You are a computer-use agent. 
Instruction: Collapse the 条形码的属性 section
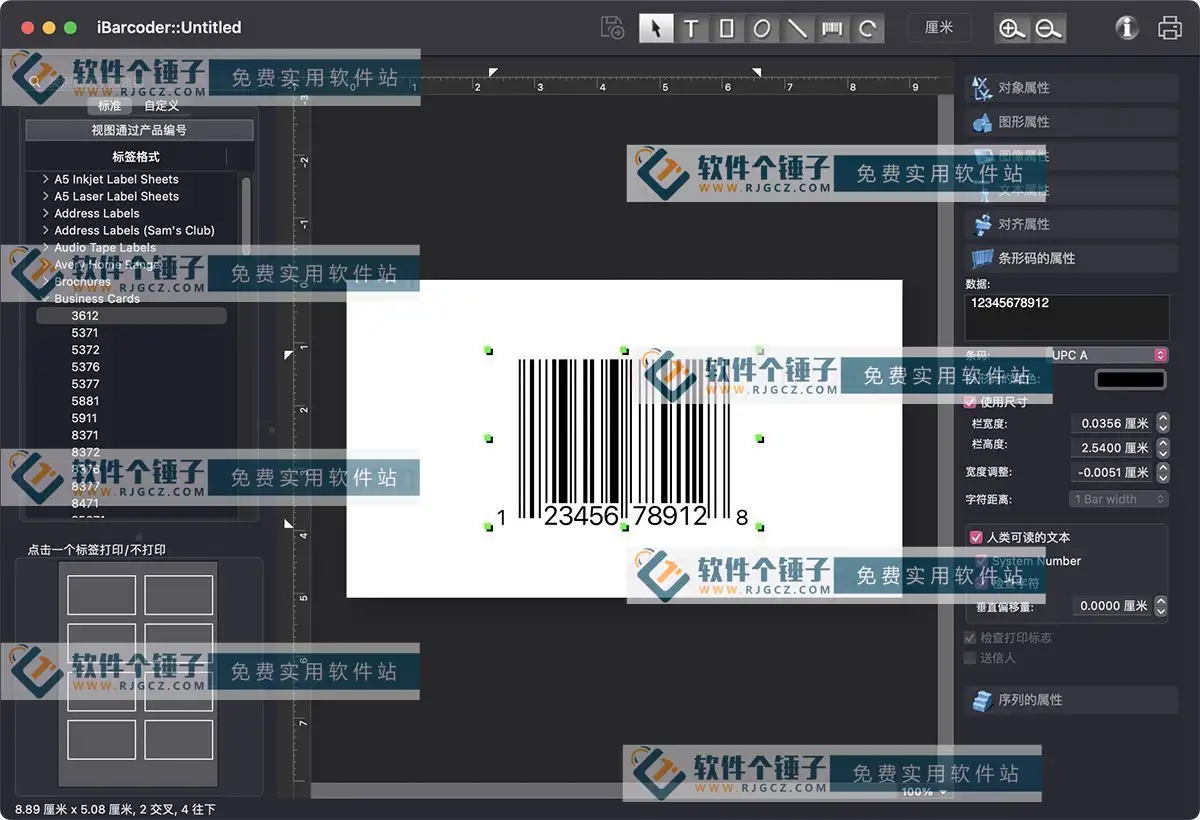pos(1072,258)
